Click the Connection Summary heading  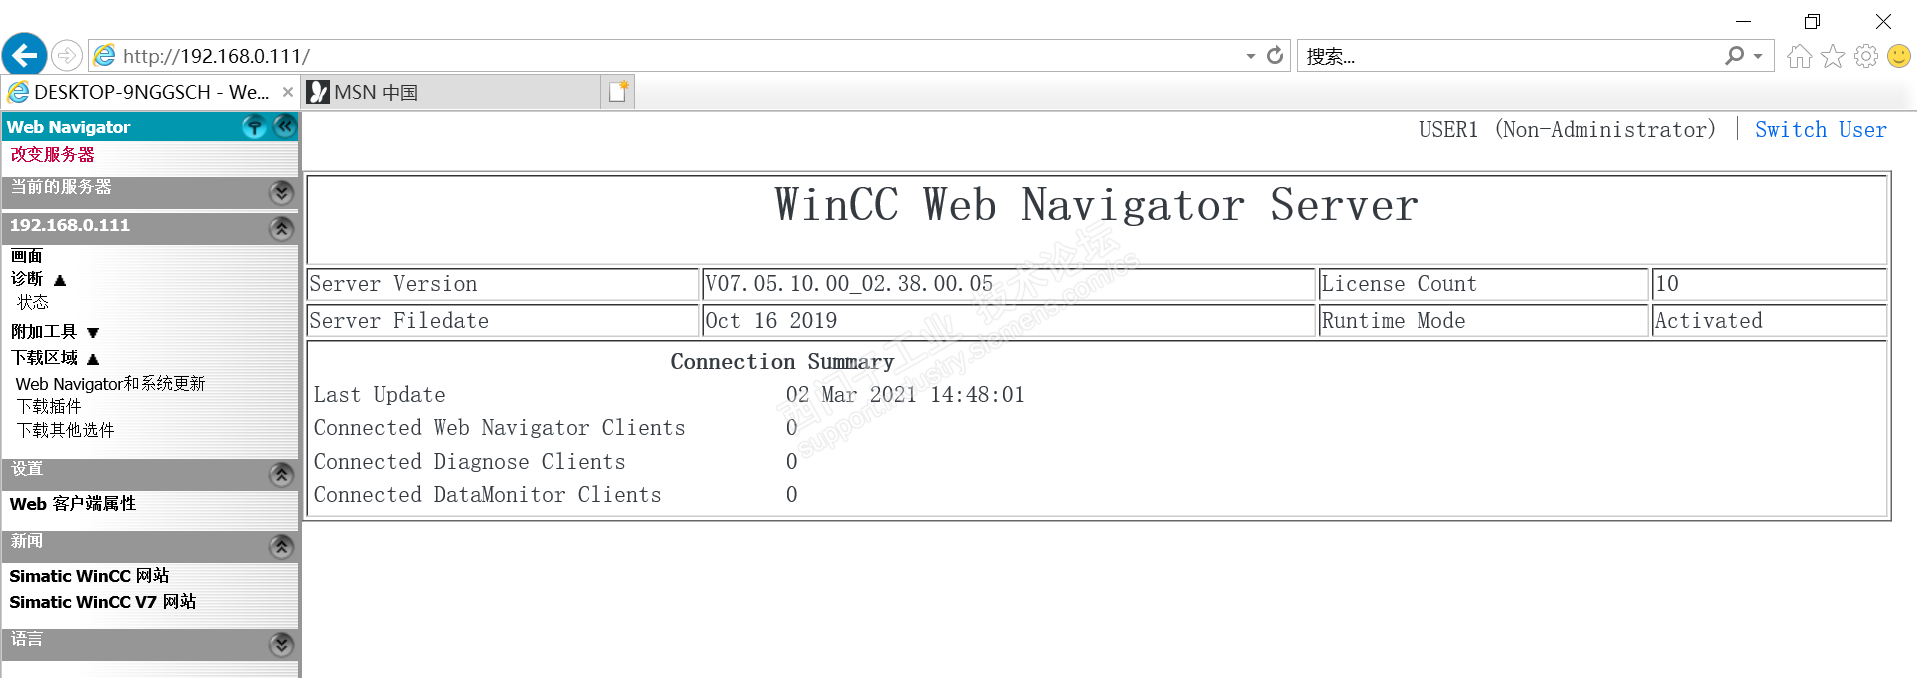pos(782,362)
